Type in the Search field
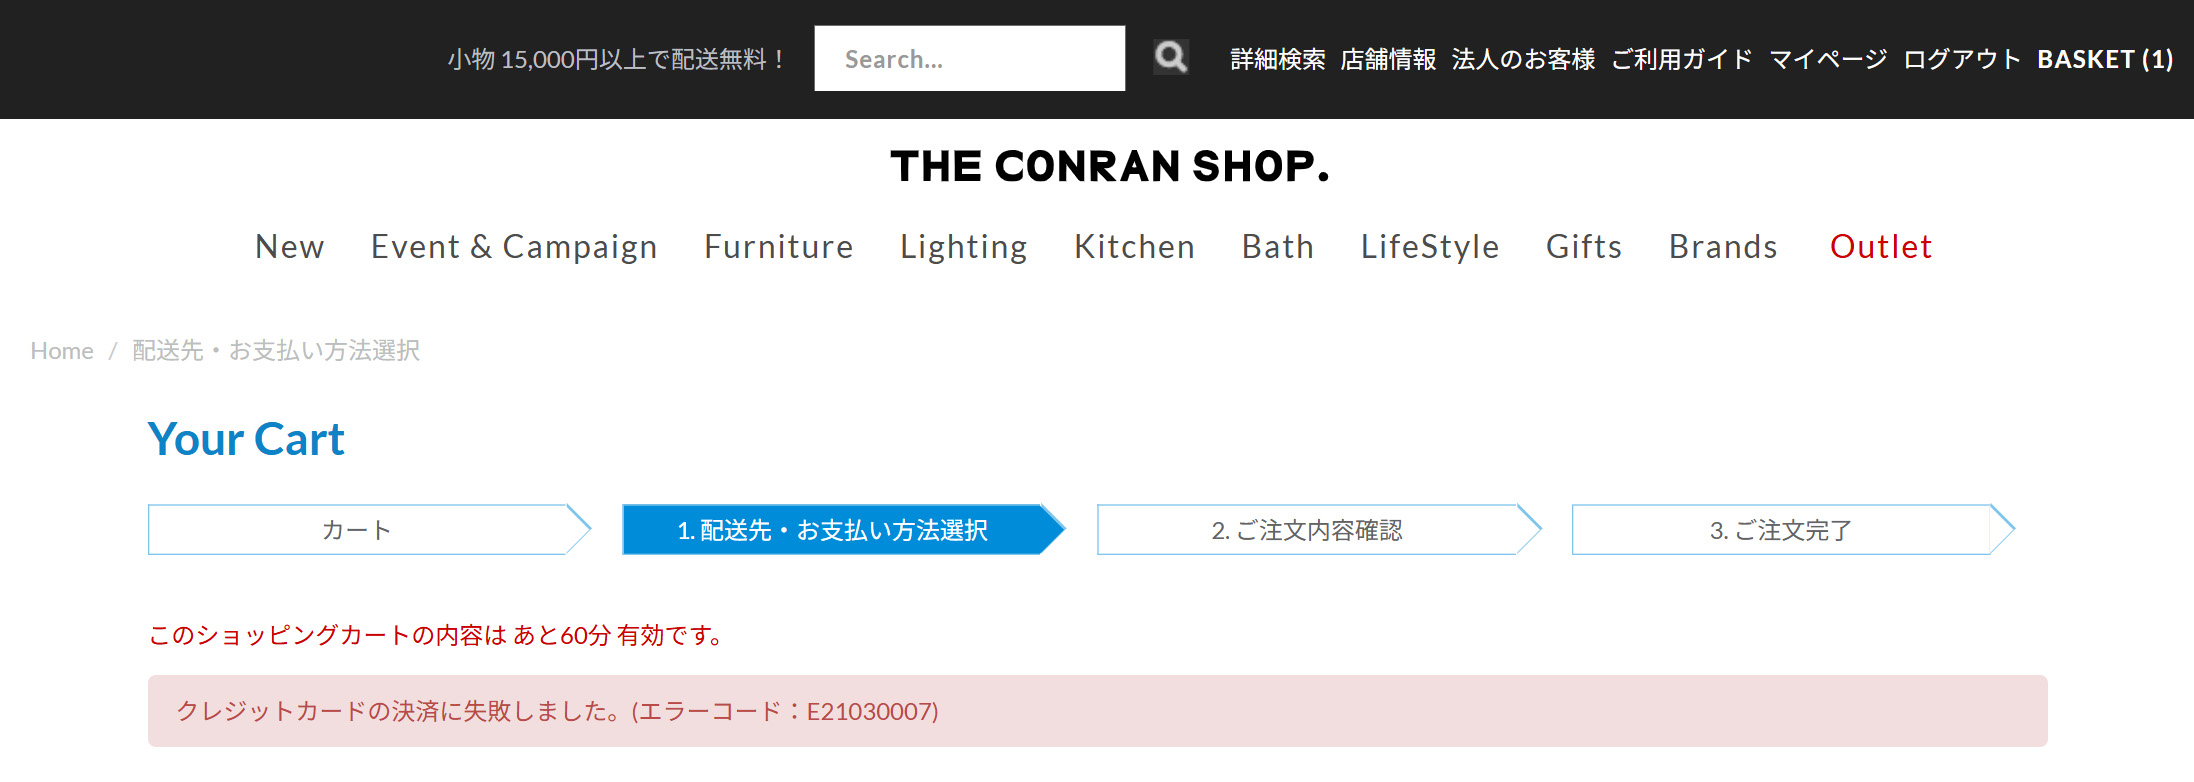 (x=968, y=59)
